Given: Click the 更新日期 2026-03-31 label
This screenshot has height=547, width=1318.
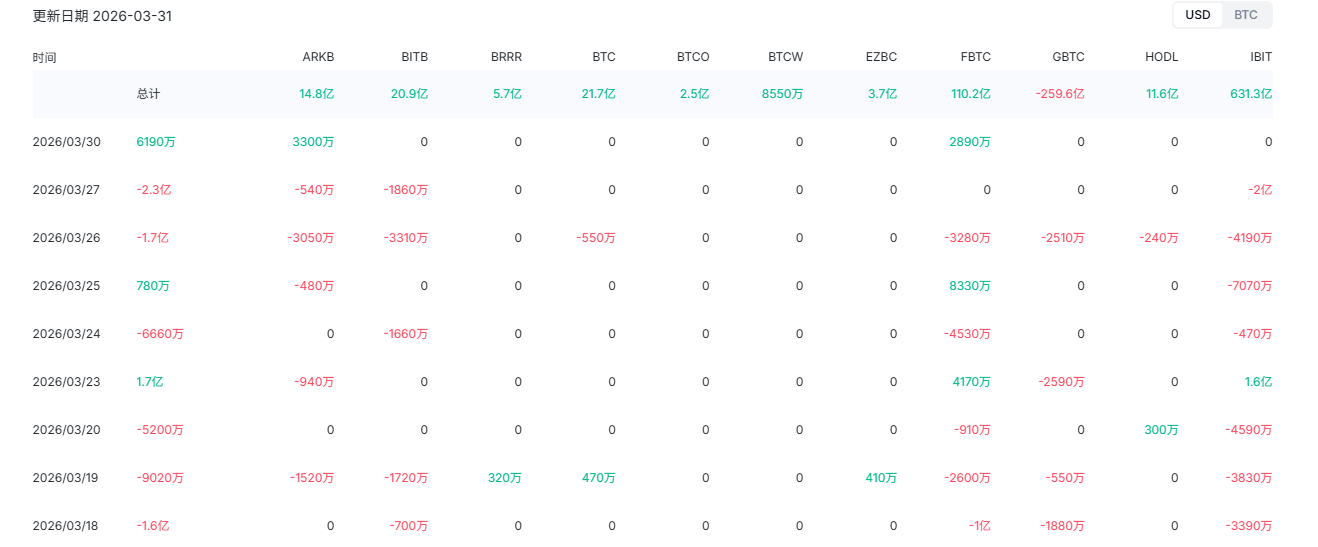Looking at the screenshot, I should coord(102,16).
